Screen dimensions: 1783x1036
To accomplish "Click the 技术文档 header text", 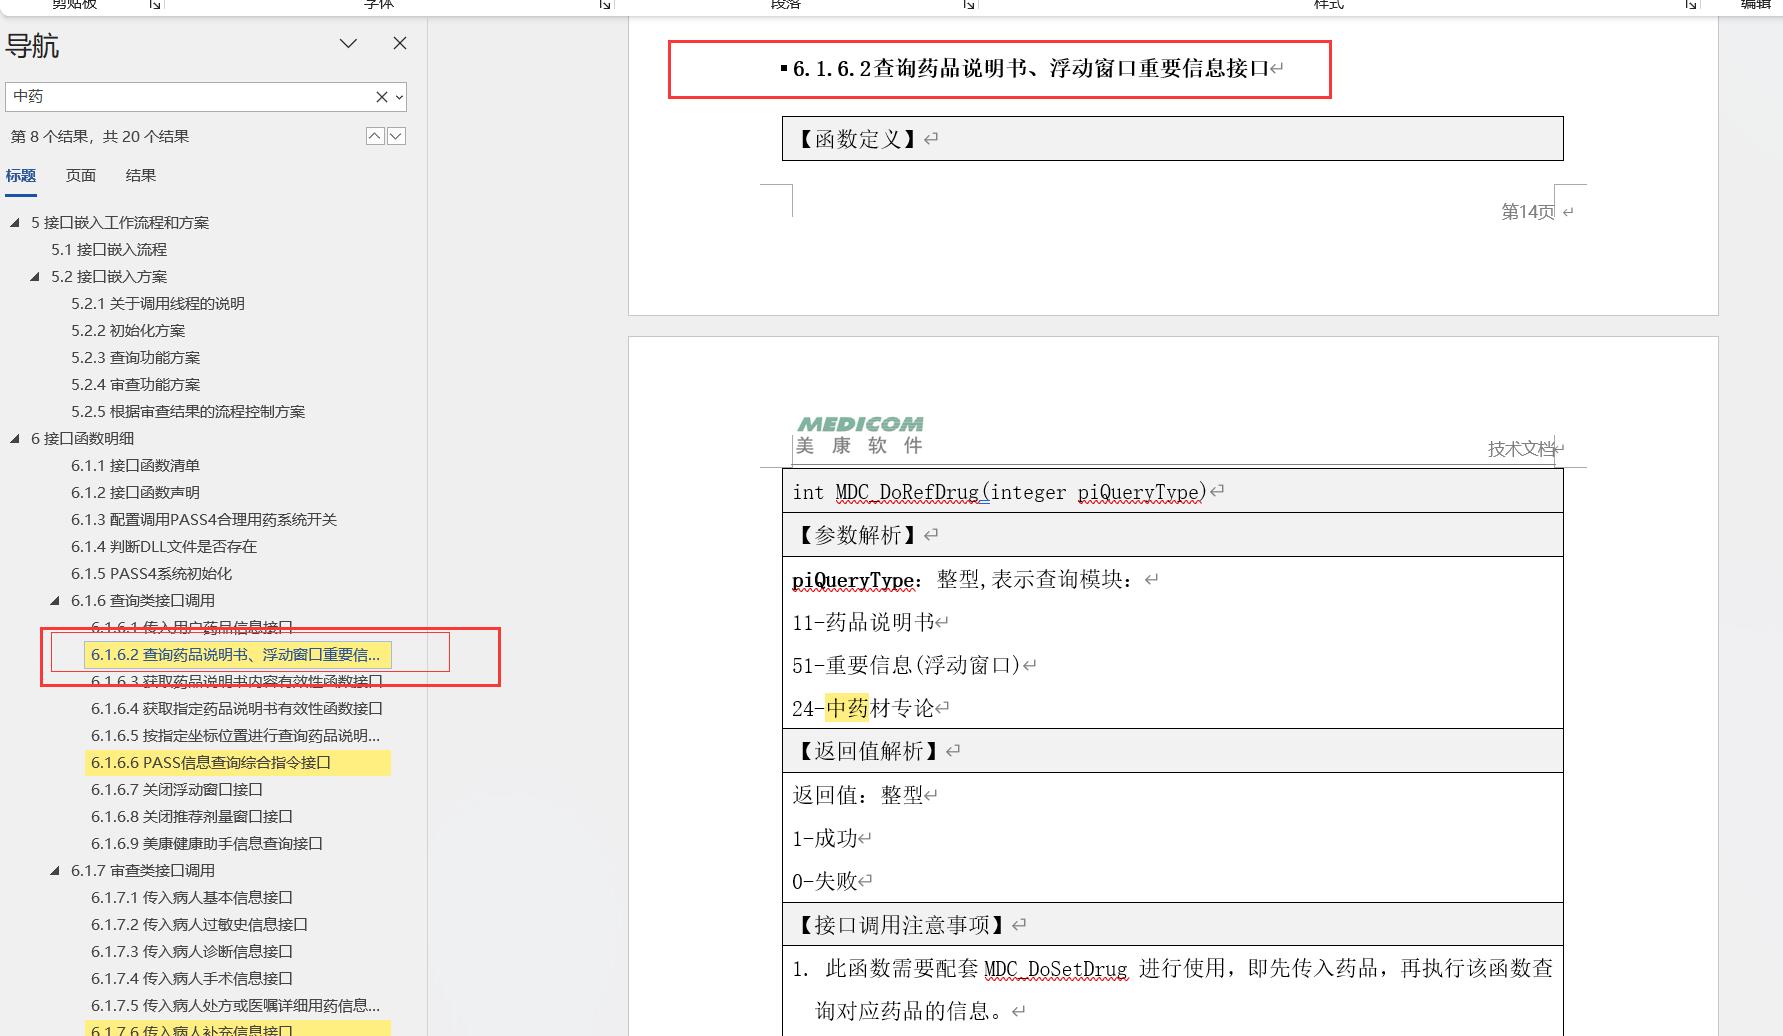I will tap(1522, 449).
